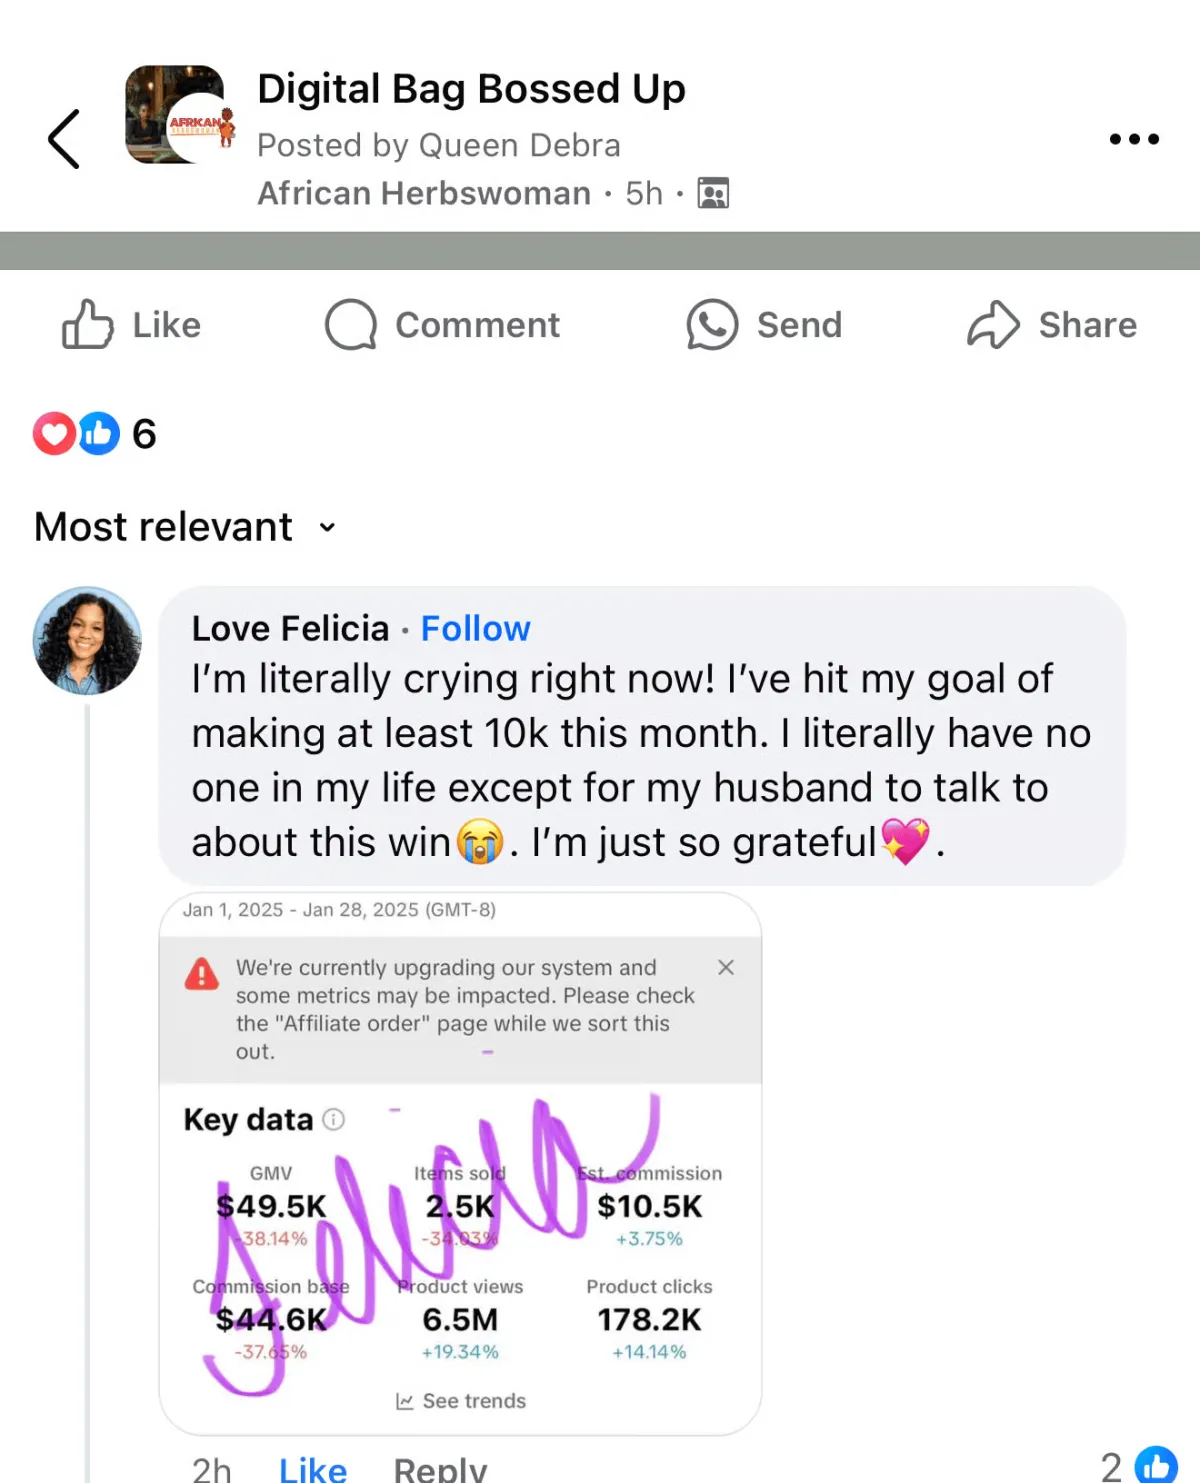
Task: Open See trends in the screenshot
Action: pyautogui.click(x=461, y=1401)
